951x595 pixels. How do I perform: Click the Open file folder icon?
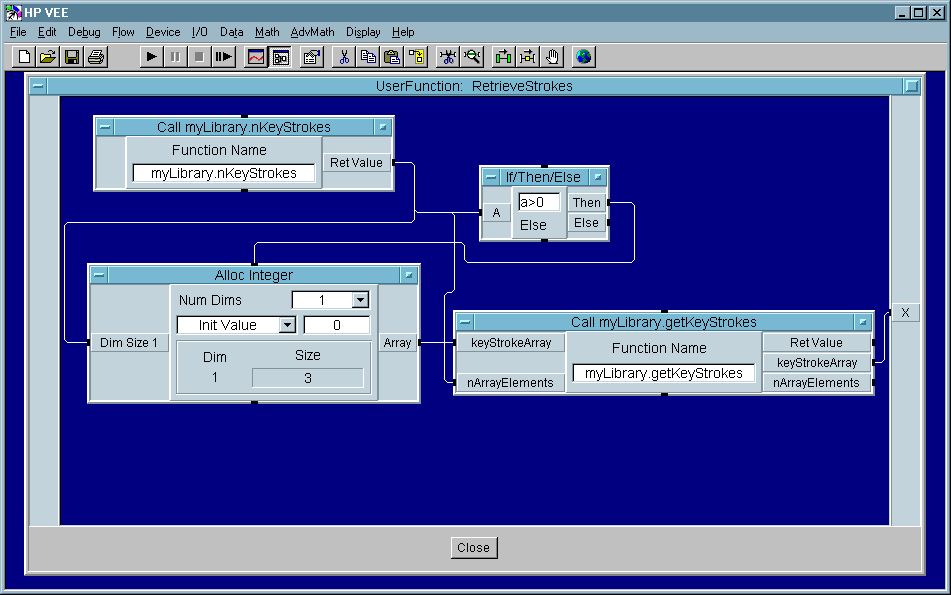click(48, 57)
